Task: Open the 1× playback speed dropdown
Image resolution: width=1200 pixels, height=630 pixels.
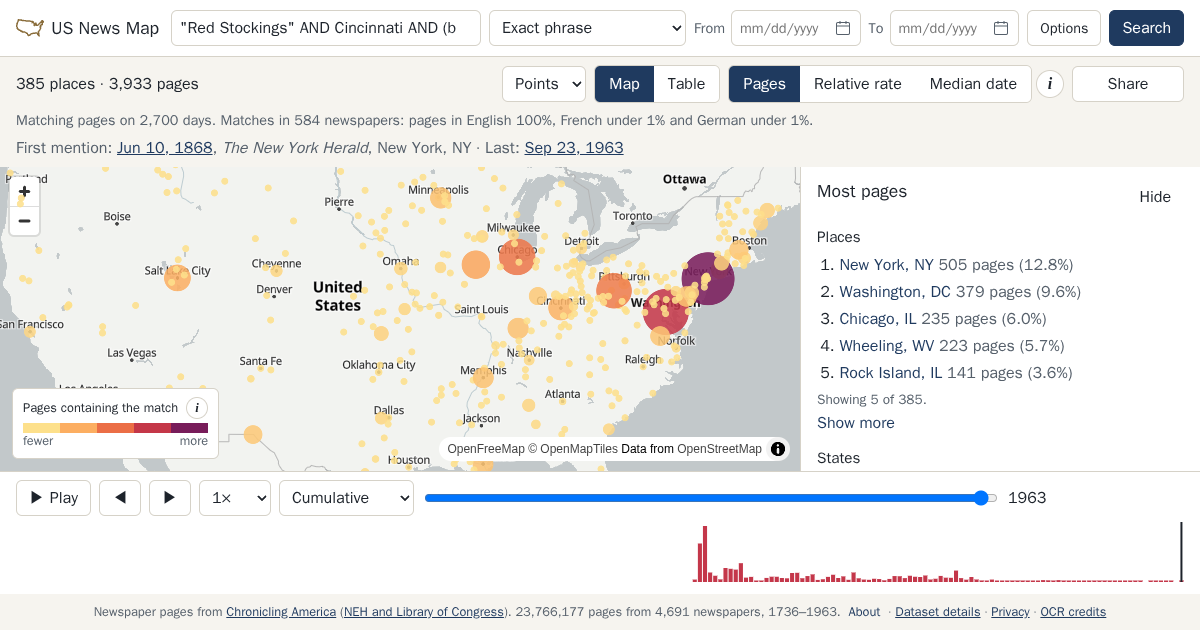Action: coord(235,498)
